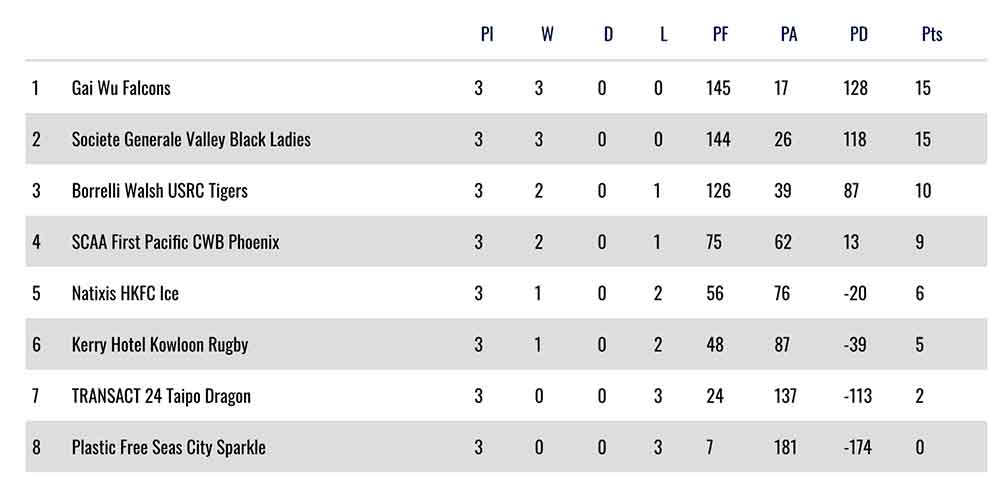Click Taipo Dragon's PA value 137
1000x485 pixels.
[x=785, y=396]
